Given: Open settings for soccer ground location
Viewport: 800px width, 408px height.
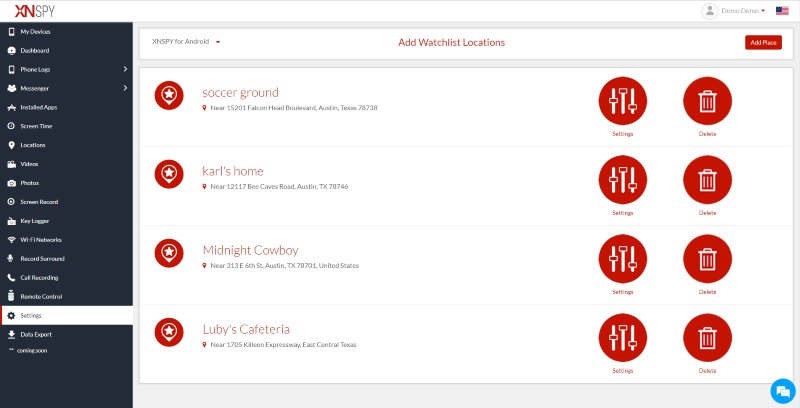Looking at the screenshot, I should coord(622,101).
